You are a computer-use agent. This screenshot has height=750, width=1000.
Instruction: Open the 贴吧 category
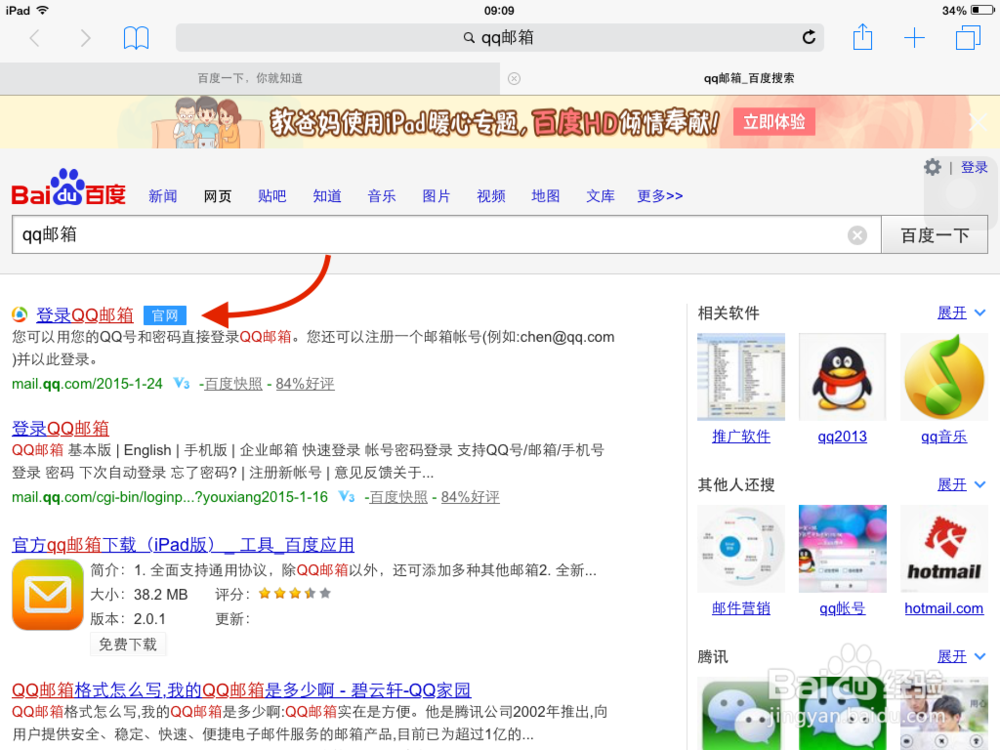(x=272, y=196)
